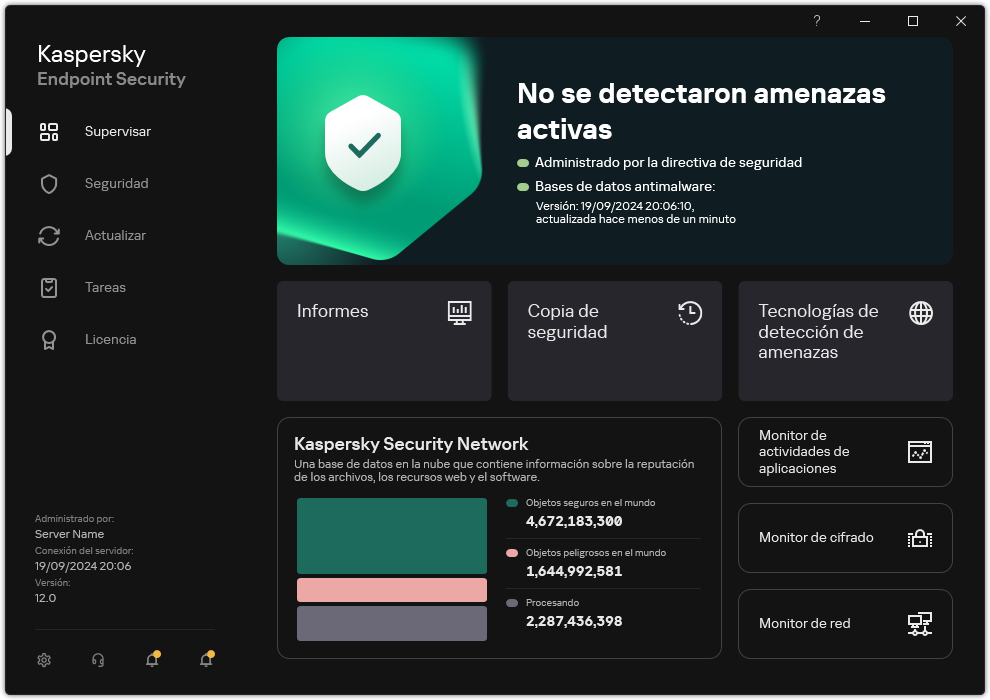990x700 pixels.
Task: Click the clock icon on Copia de seguridad
Action: coord(689,313)
